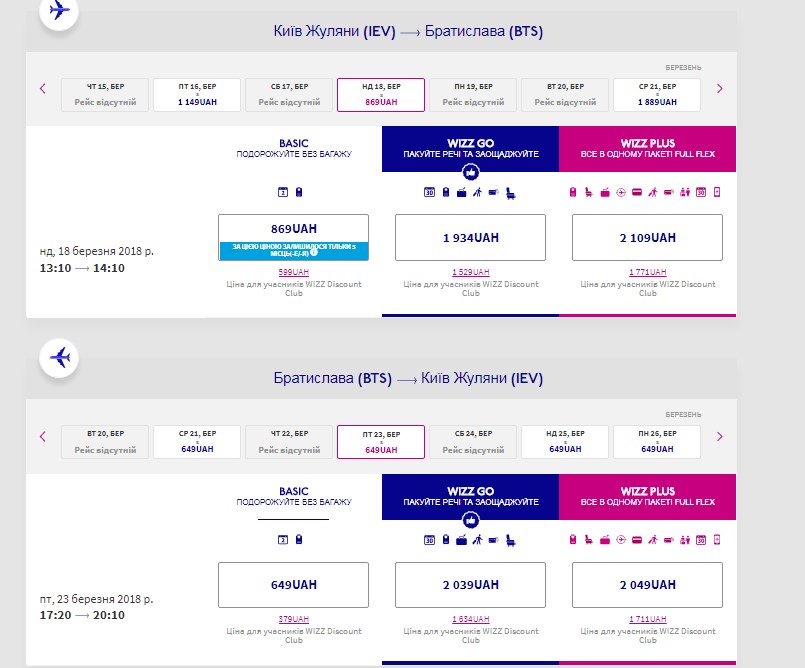Choose the Sunday 25 March return date
805x668 pixels.
[565, 442]
